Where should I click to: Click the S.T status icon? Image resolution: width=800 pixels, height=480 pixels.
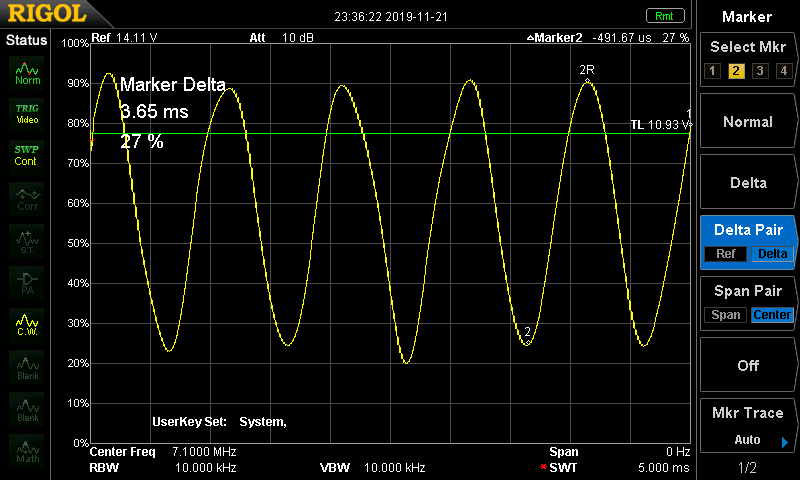27,240
